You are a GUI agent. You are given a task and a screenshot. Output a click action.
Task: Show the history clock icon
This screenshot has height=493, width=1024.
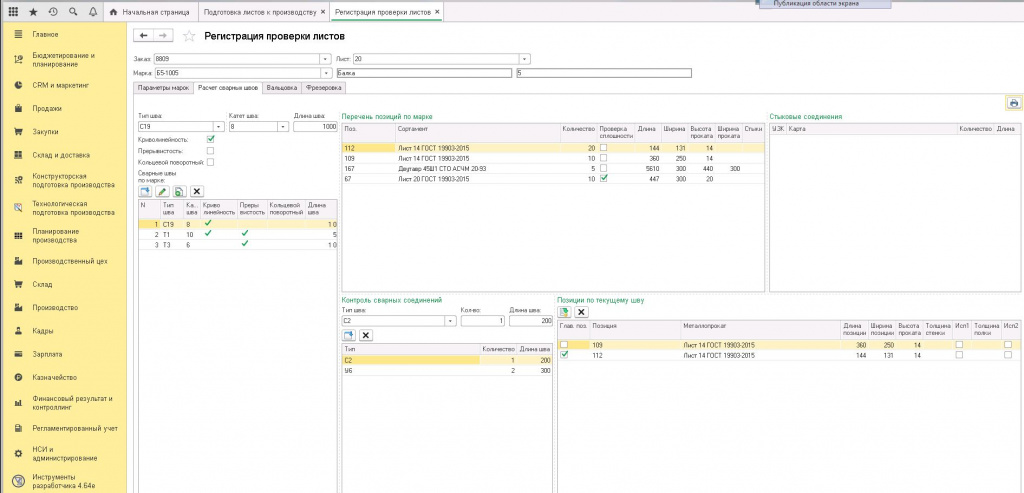pos(53,12)
